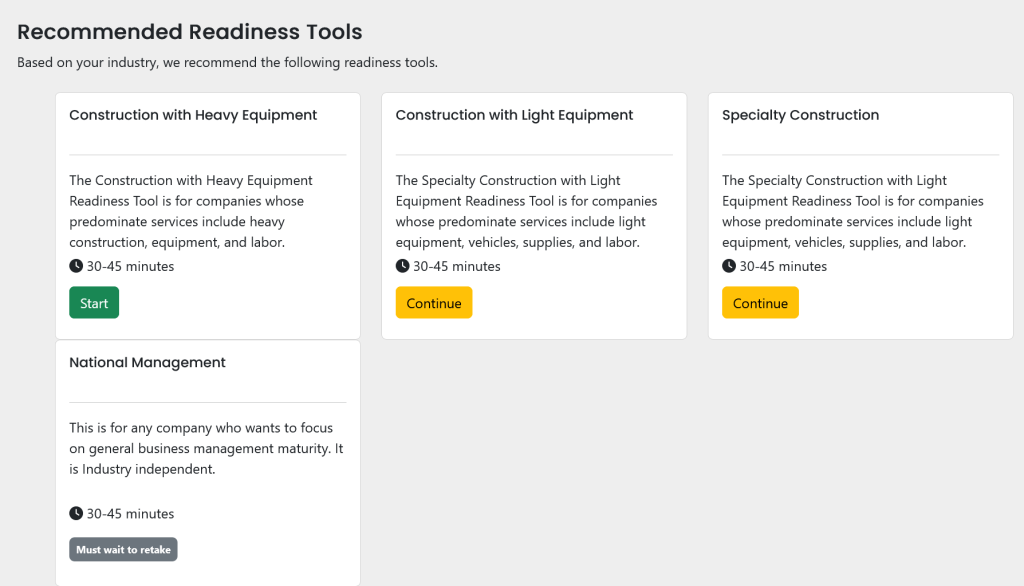This screenshot has width=1024, height=586.
Task: Select the Construction with Heavy Equipment title
Action: click(x=193, y=115)
